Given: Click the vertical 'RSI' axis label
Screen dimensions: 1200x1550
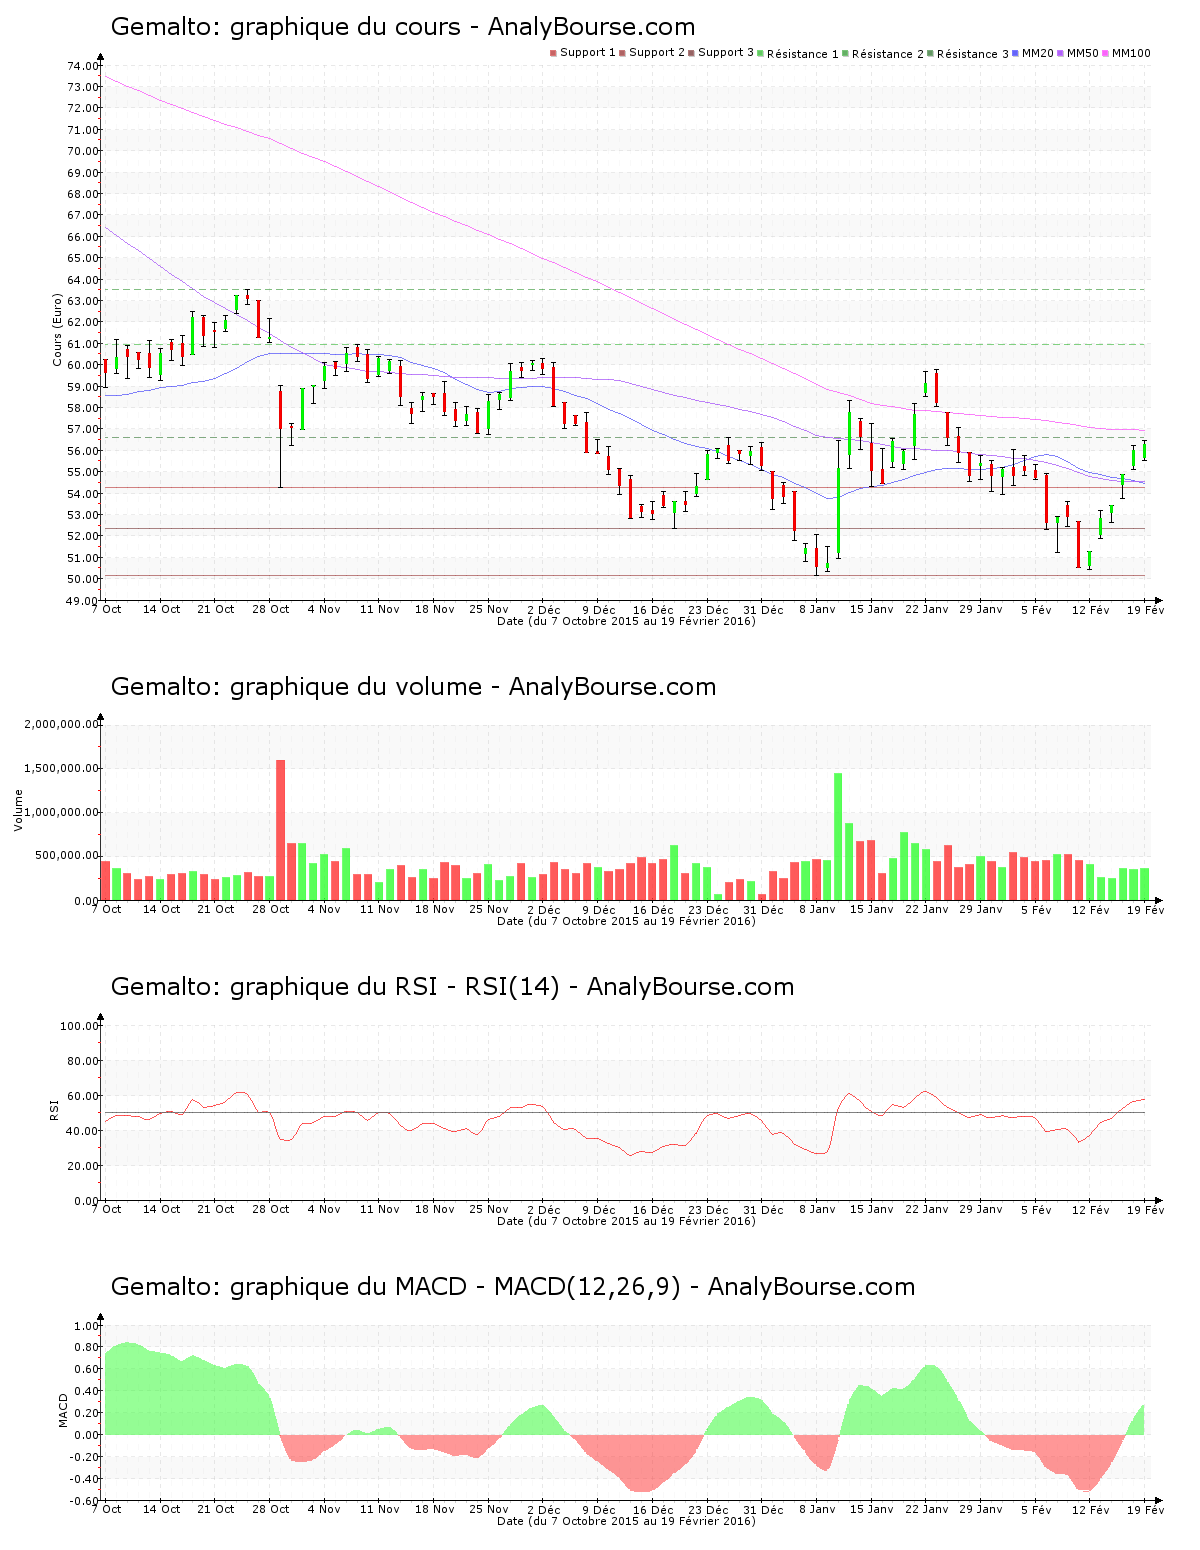Looking at the screenshot, I should click(54, 1109).
